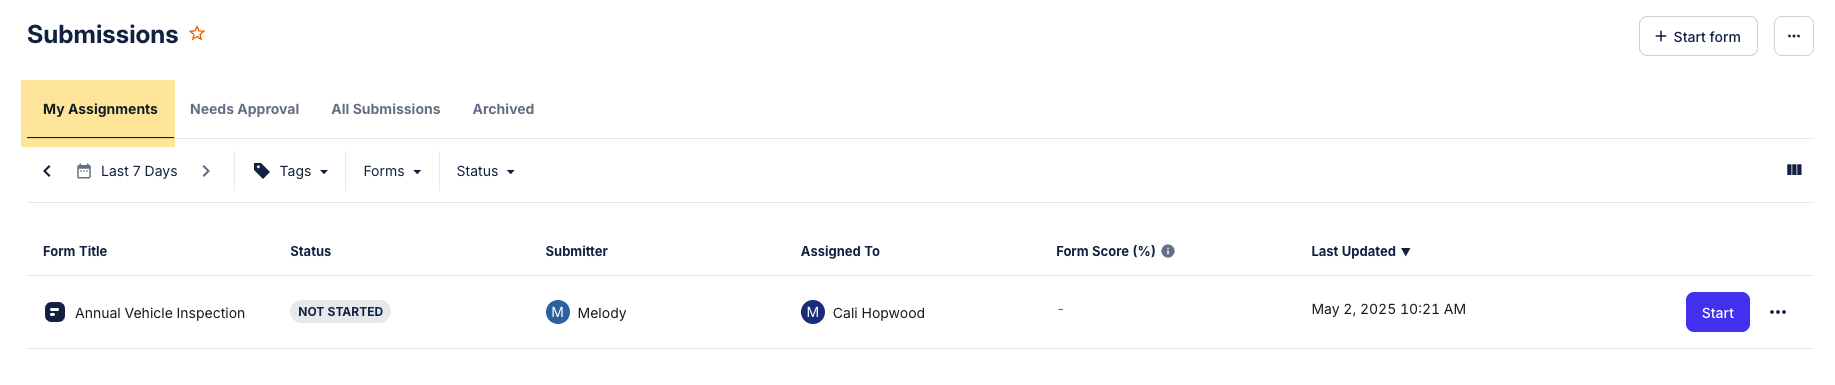Open the calendar icon for Last 7 Days
This screenshot has width=1835, height=385.
point(84,171)
